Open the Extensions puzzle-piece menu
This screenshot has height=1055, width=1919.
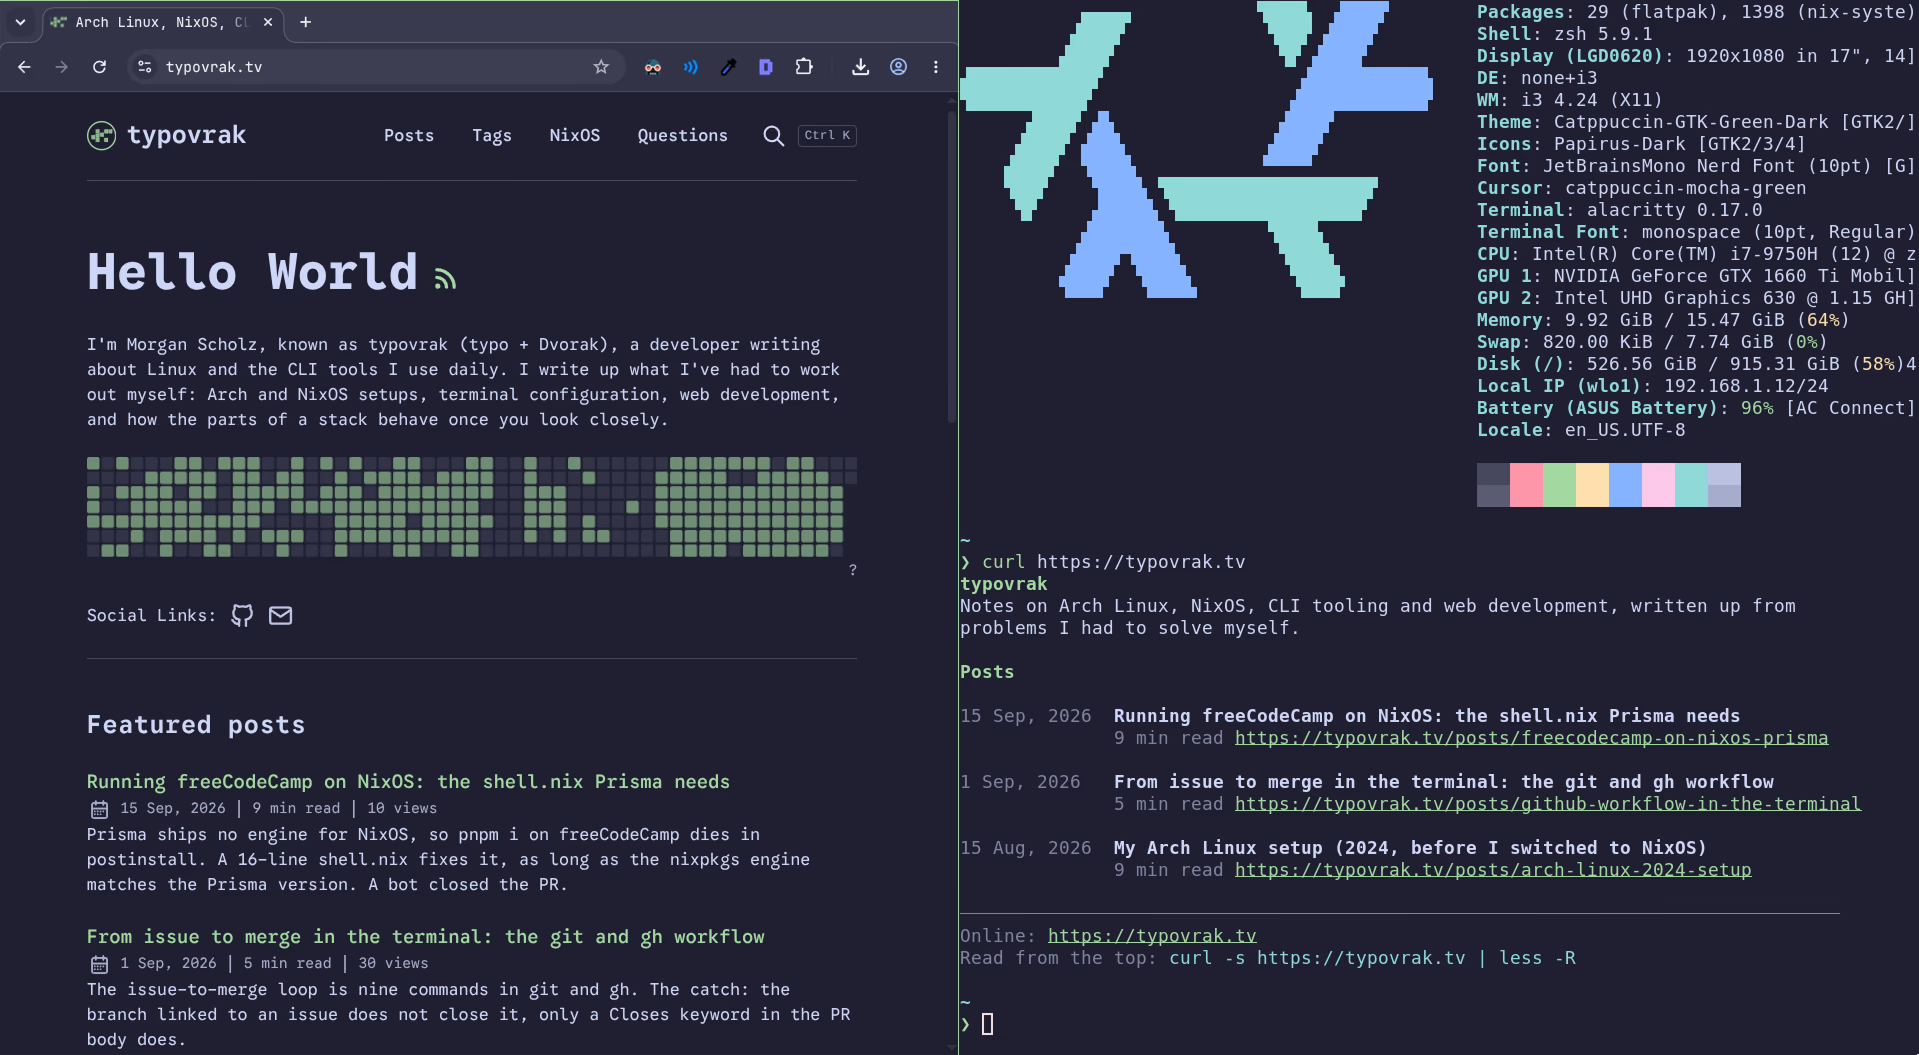point(804,67)
